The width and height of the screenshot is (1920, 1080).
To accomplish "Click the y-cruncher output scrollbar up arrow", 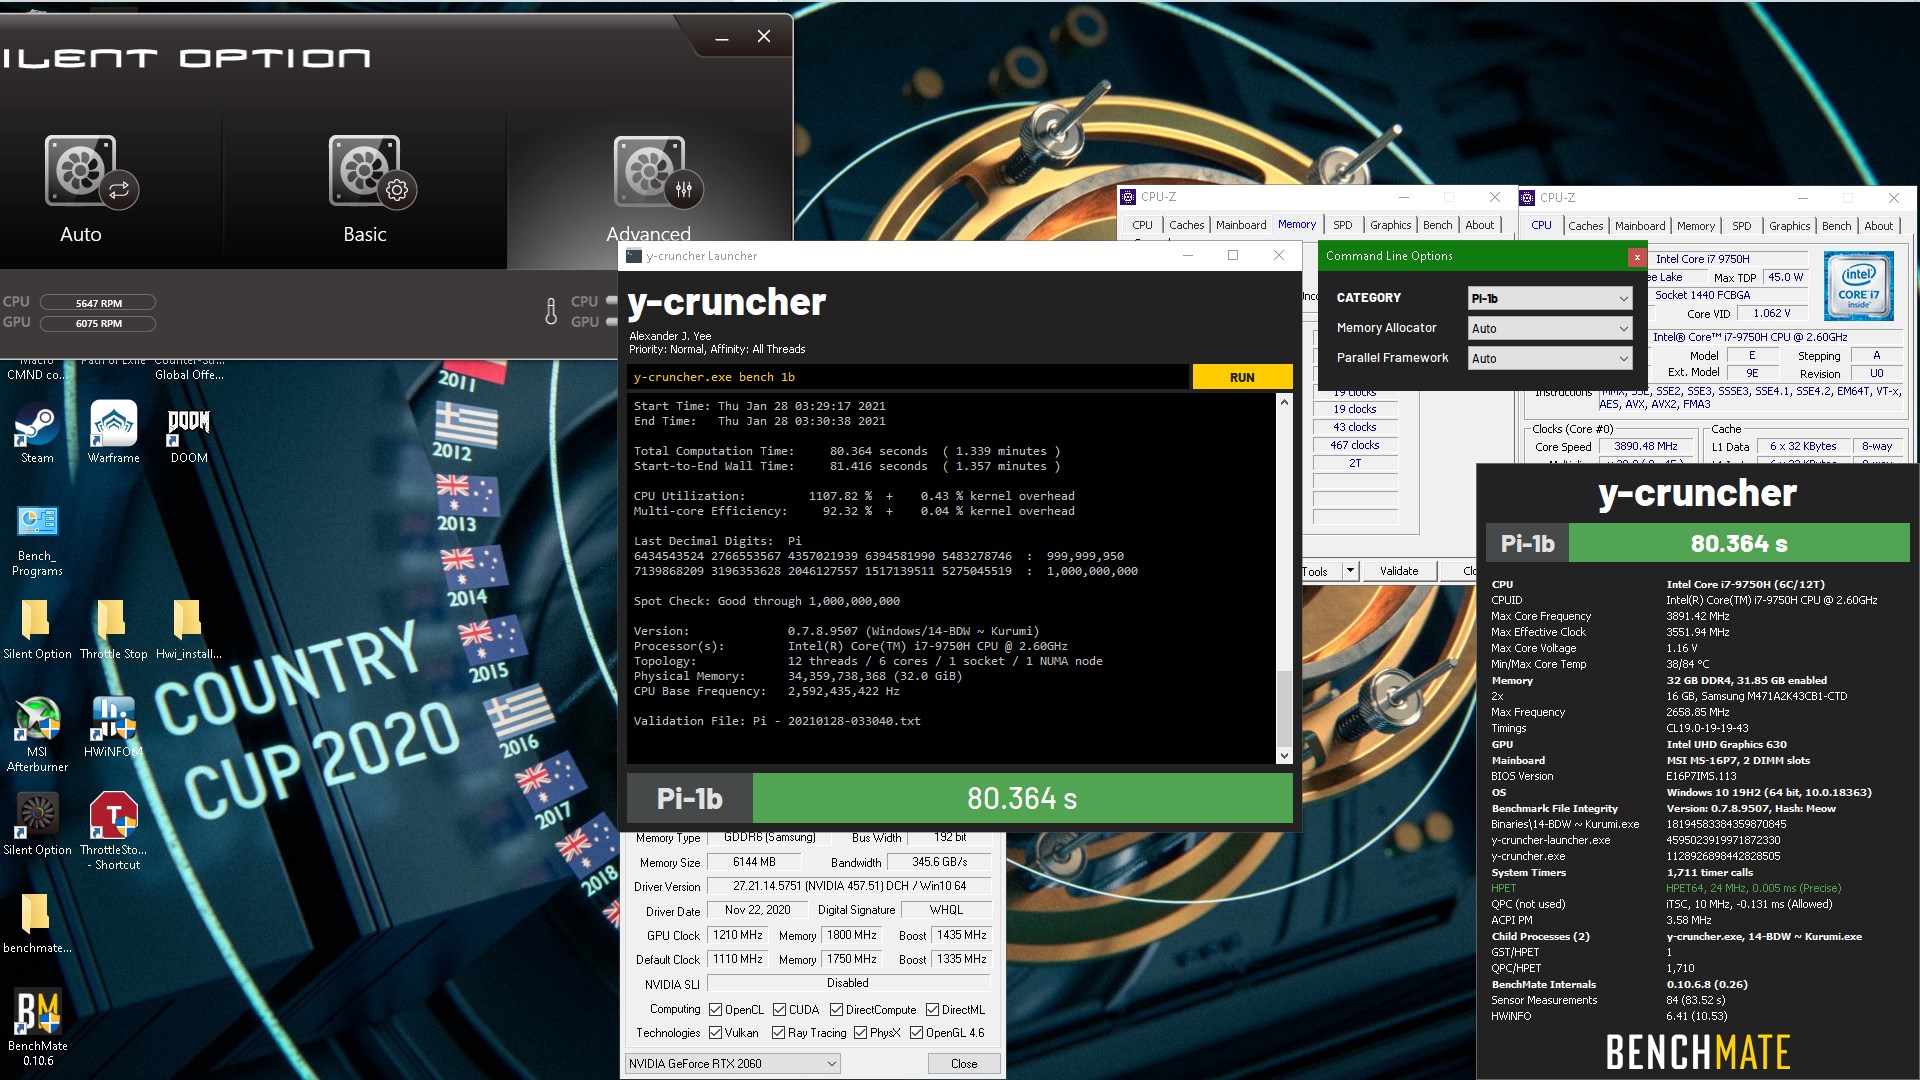I will point(1284,402).
